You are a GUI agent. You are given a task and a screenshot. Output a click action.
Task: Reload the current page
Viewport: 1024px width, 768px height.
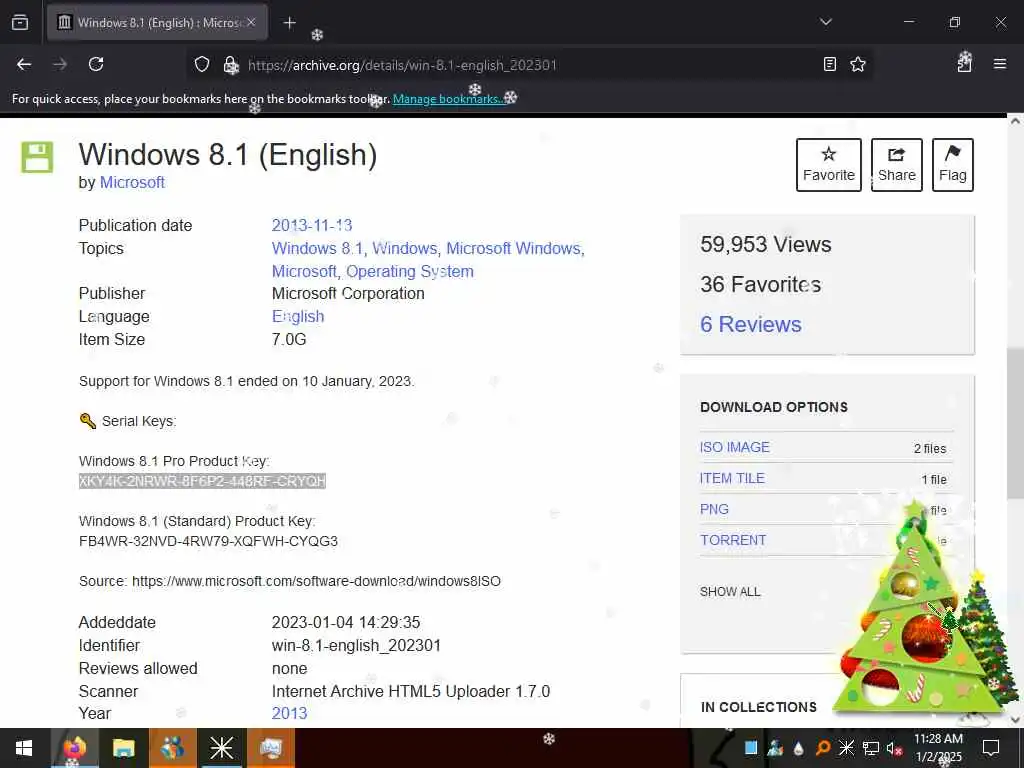pyautogui.click(x=96, y=64)
